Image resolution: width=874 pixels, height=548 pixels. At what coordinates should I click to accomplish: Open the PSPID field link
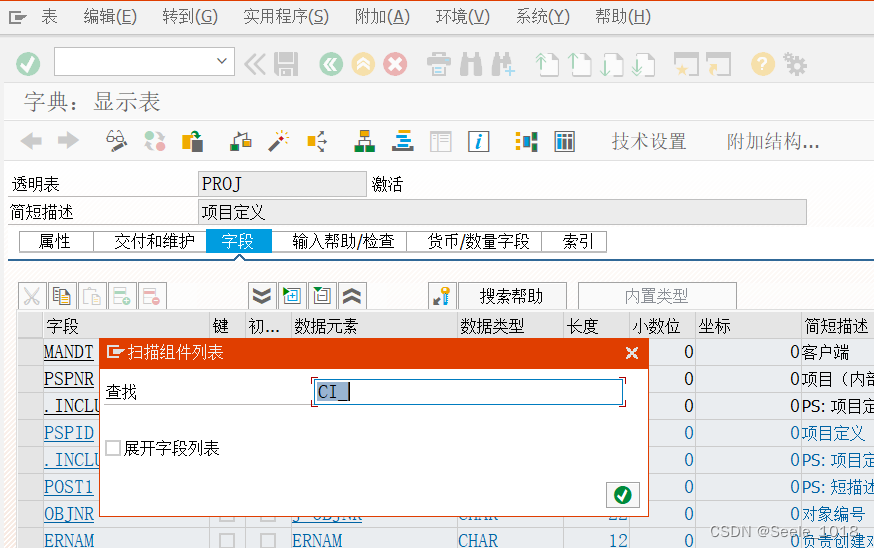coord(69,433)
